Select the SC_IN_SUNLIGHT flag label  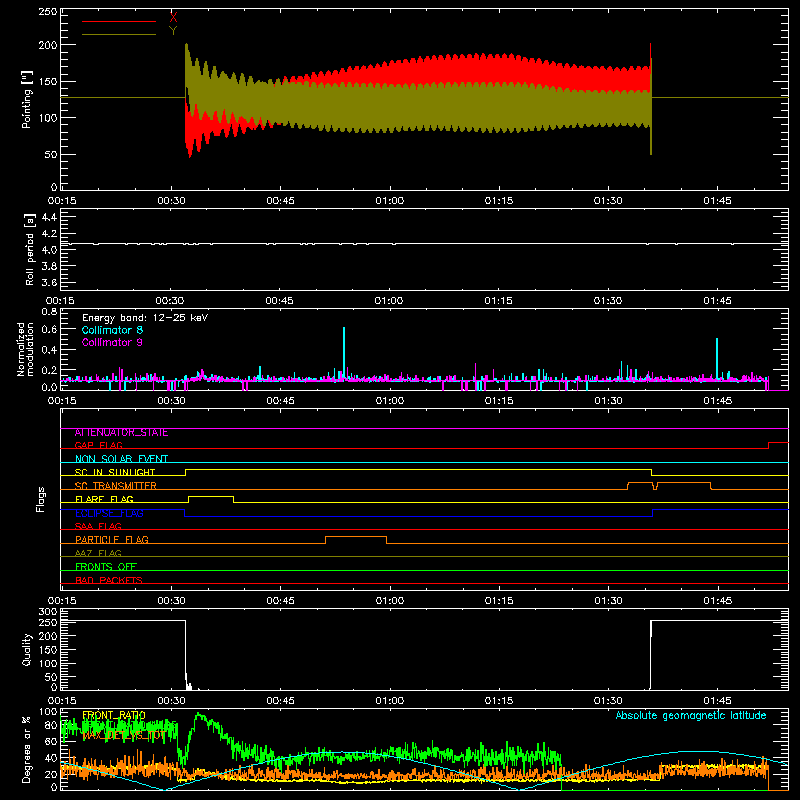click(x=115, y=472)
